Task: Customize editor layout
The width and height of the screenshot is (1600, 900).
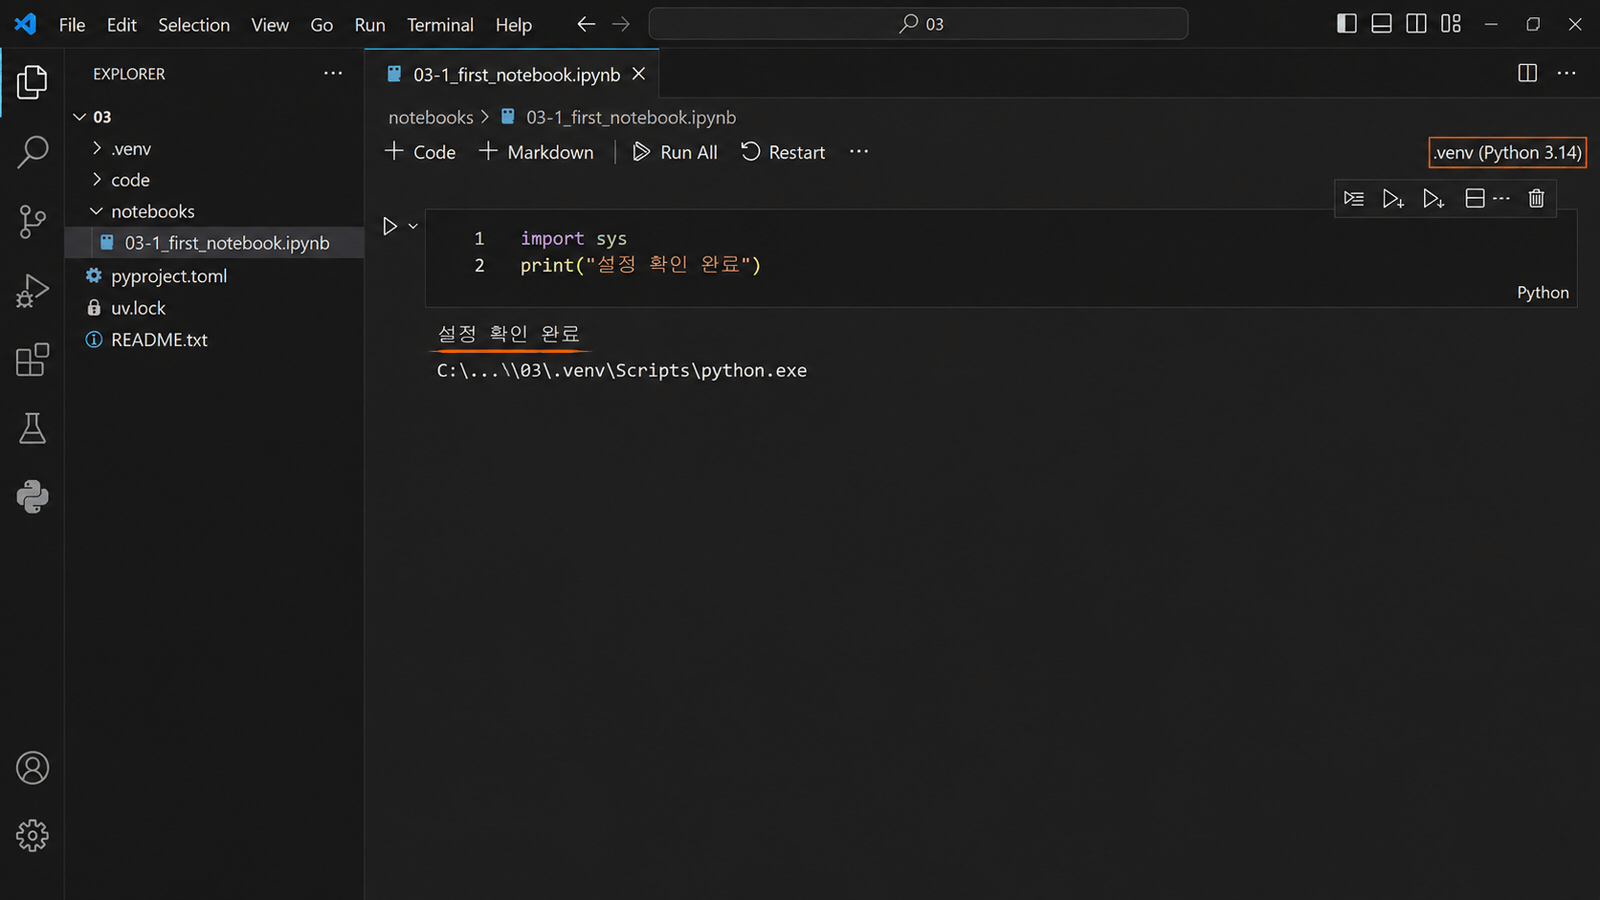Action: [1451, 24]
